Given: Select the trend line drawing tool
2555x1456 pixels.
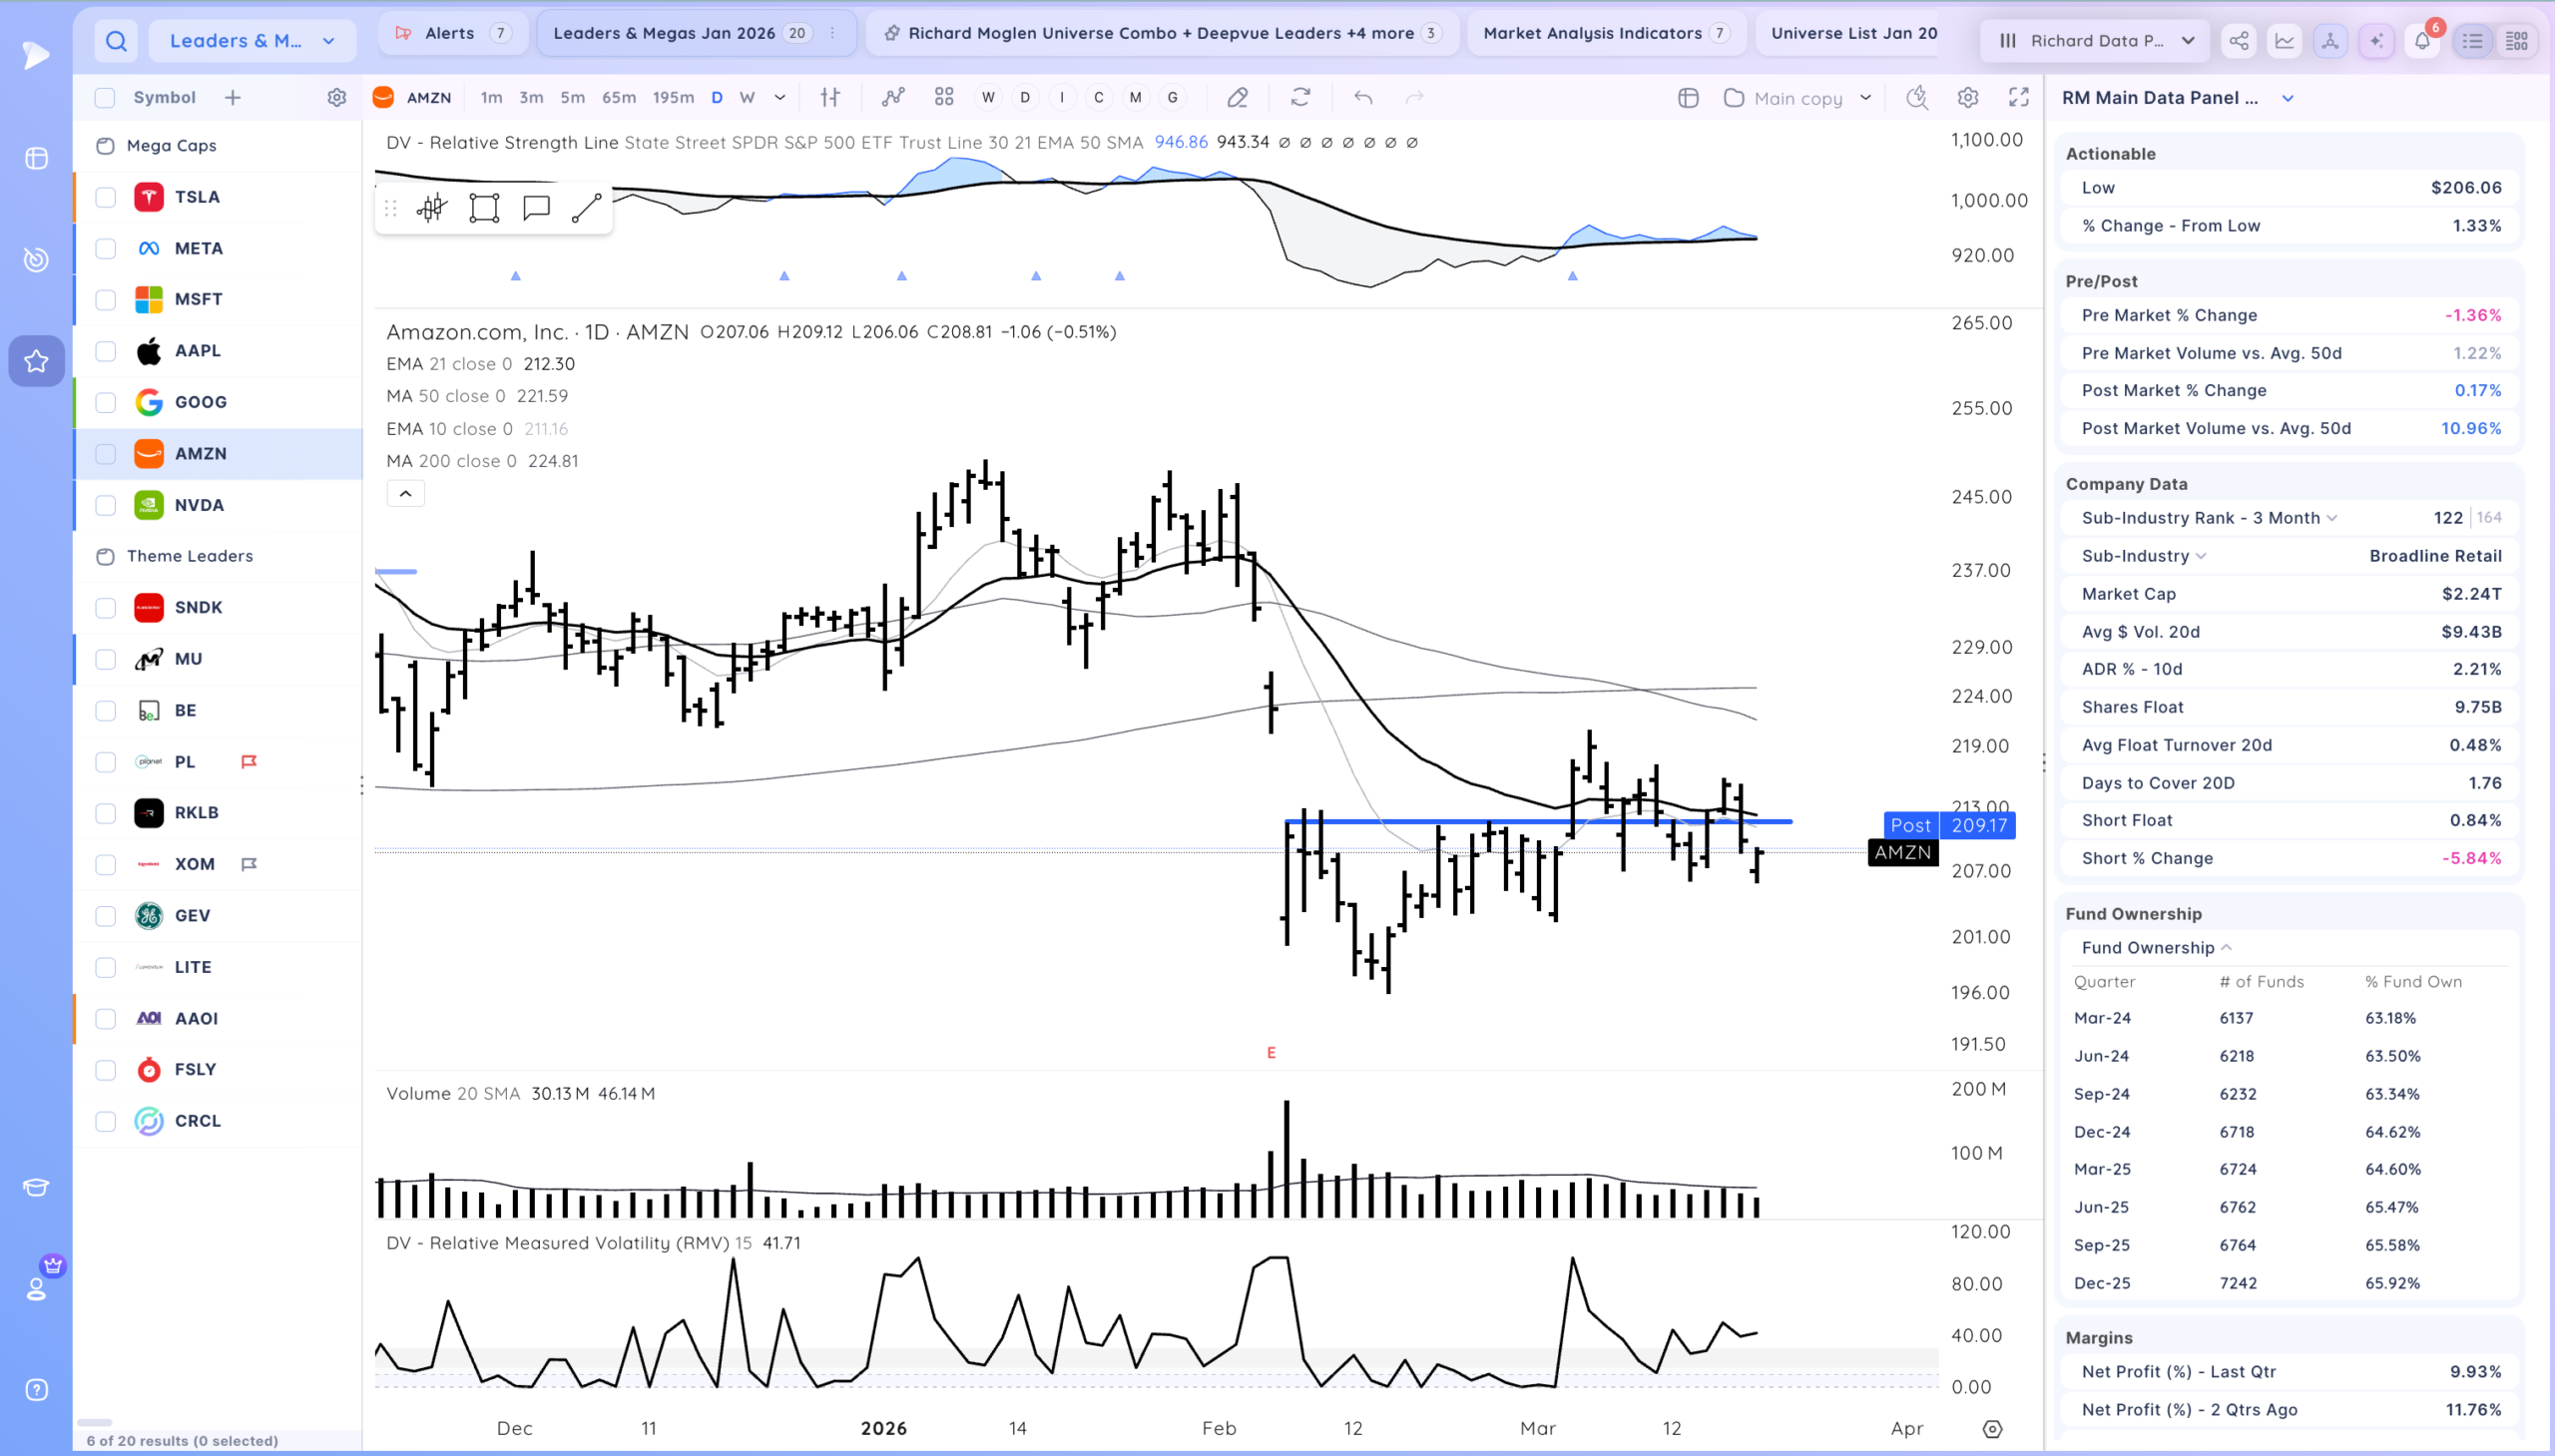Looking at the screenshot, I should 586,208.
